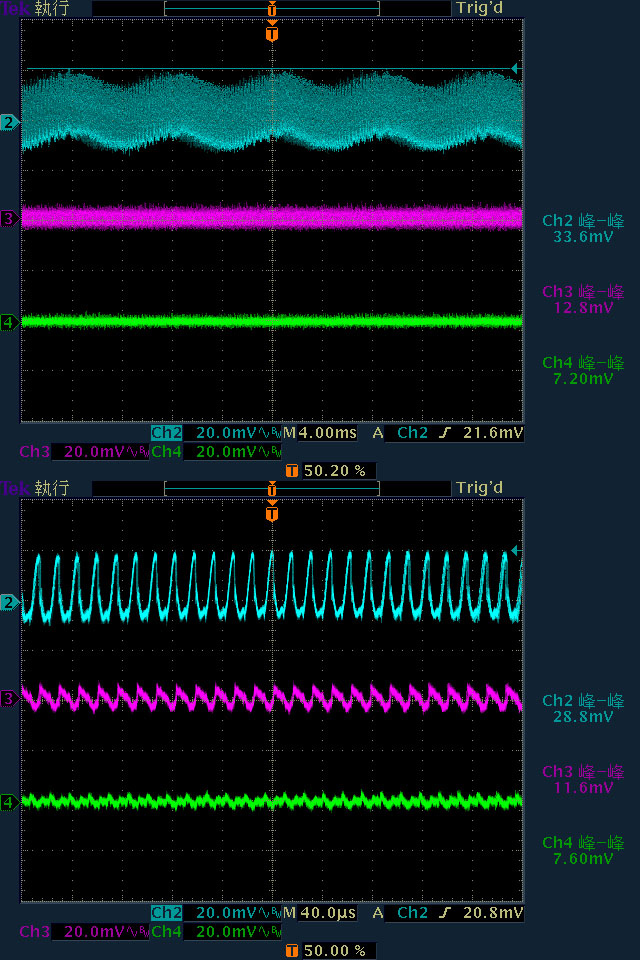
Task: Click the Tek logo above the 4.00ms capture
Action: tap(15, 9)
